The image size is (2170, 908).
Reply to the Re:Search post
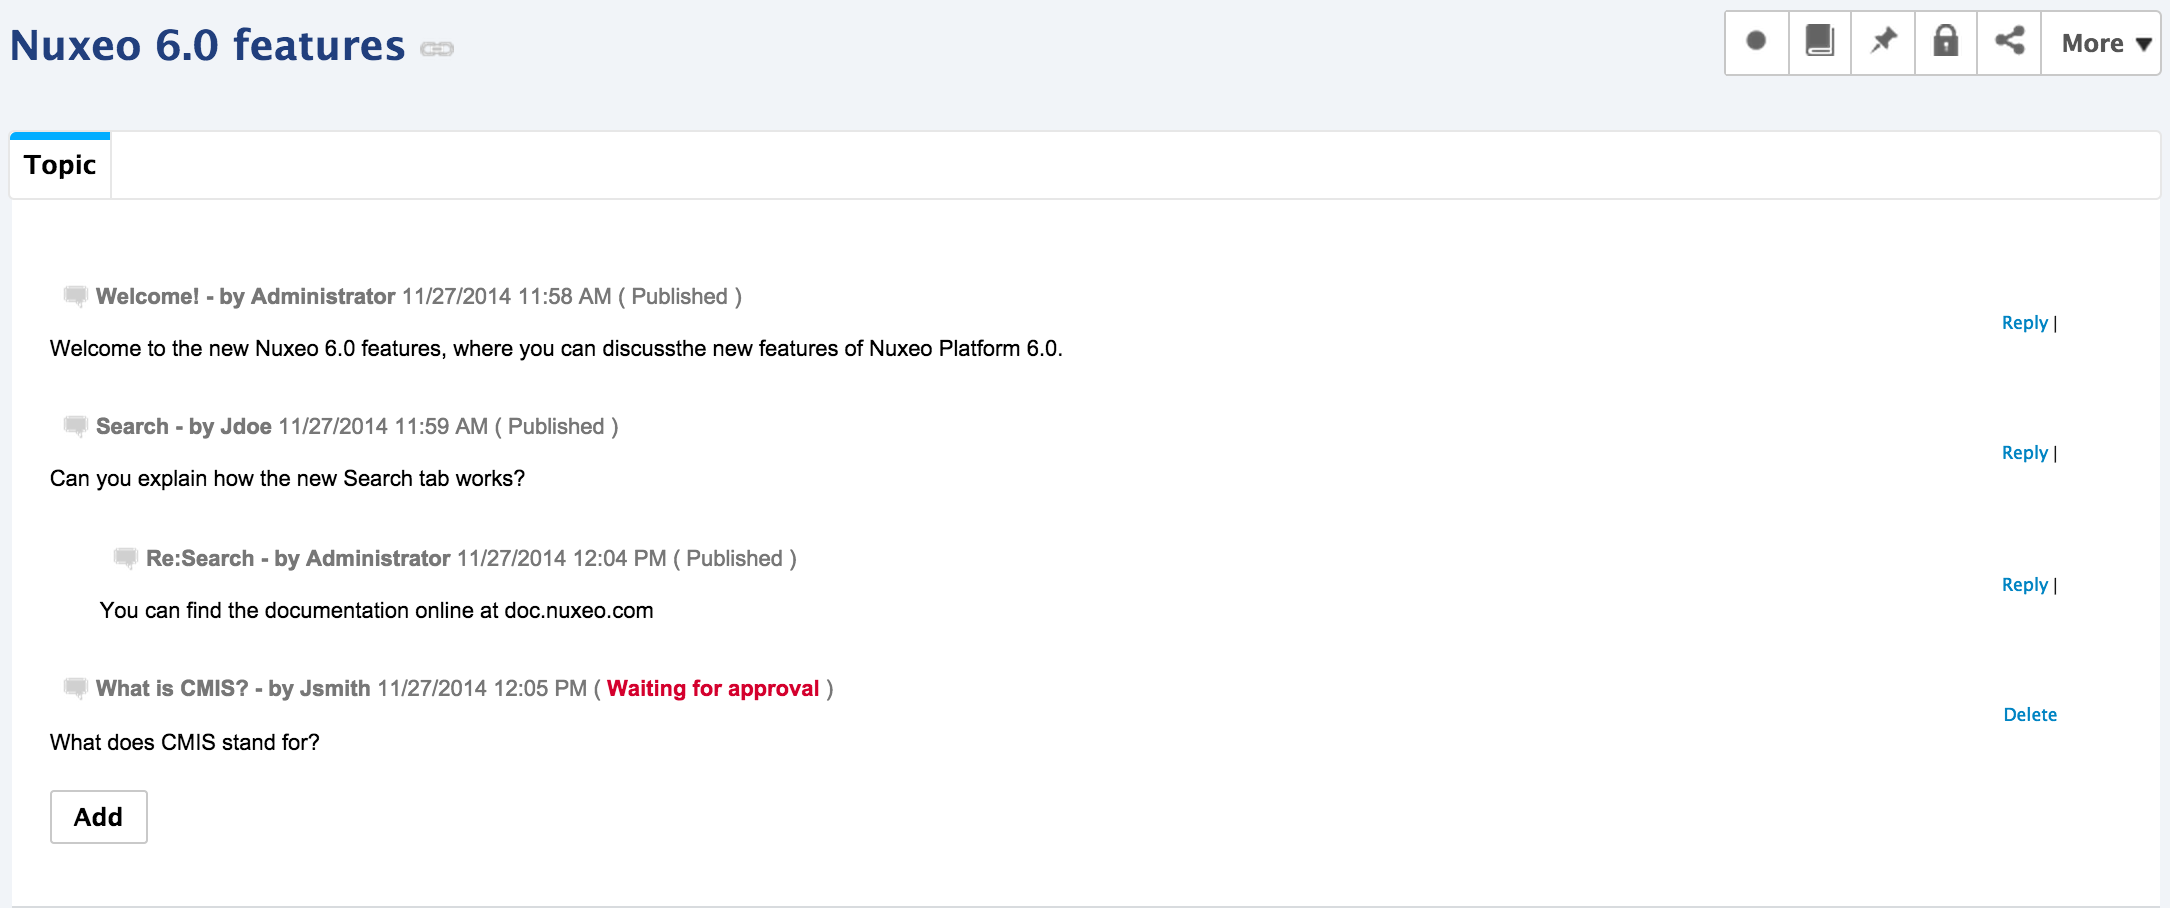pyautogui.click(x=2024, y=585)
